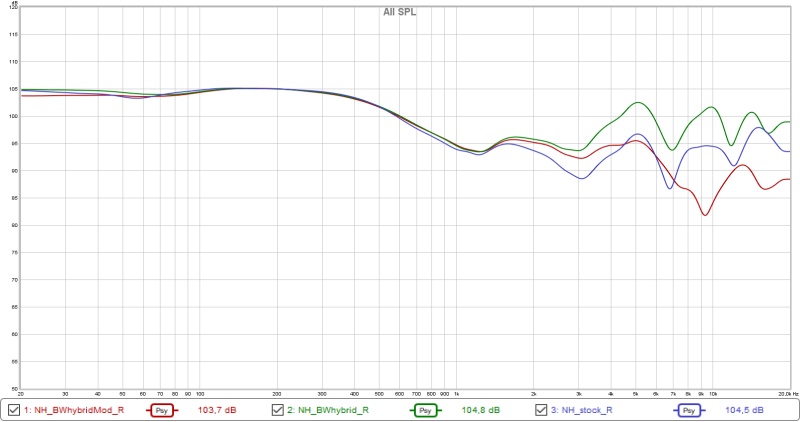The width and height of the screenshot is (800, 422).
Task: Click the red curve's deepest dip near 9k
Action: [706, 215]
